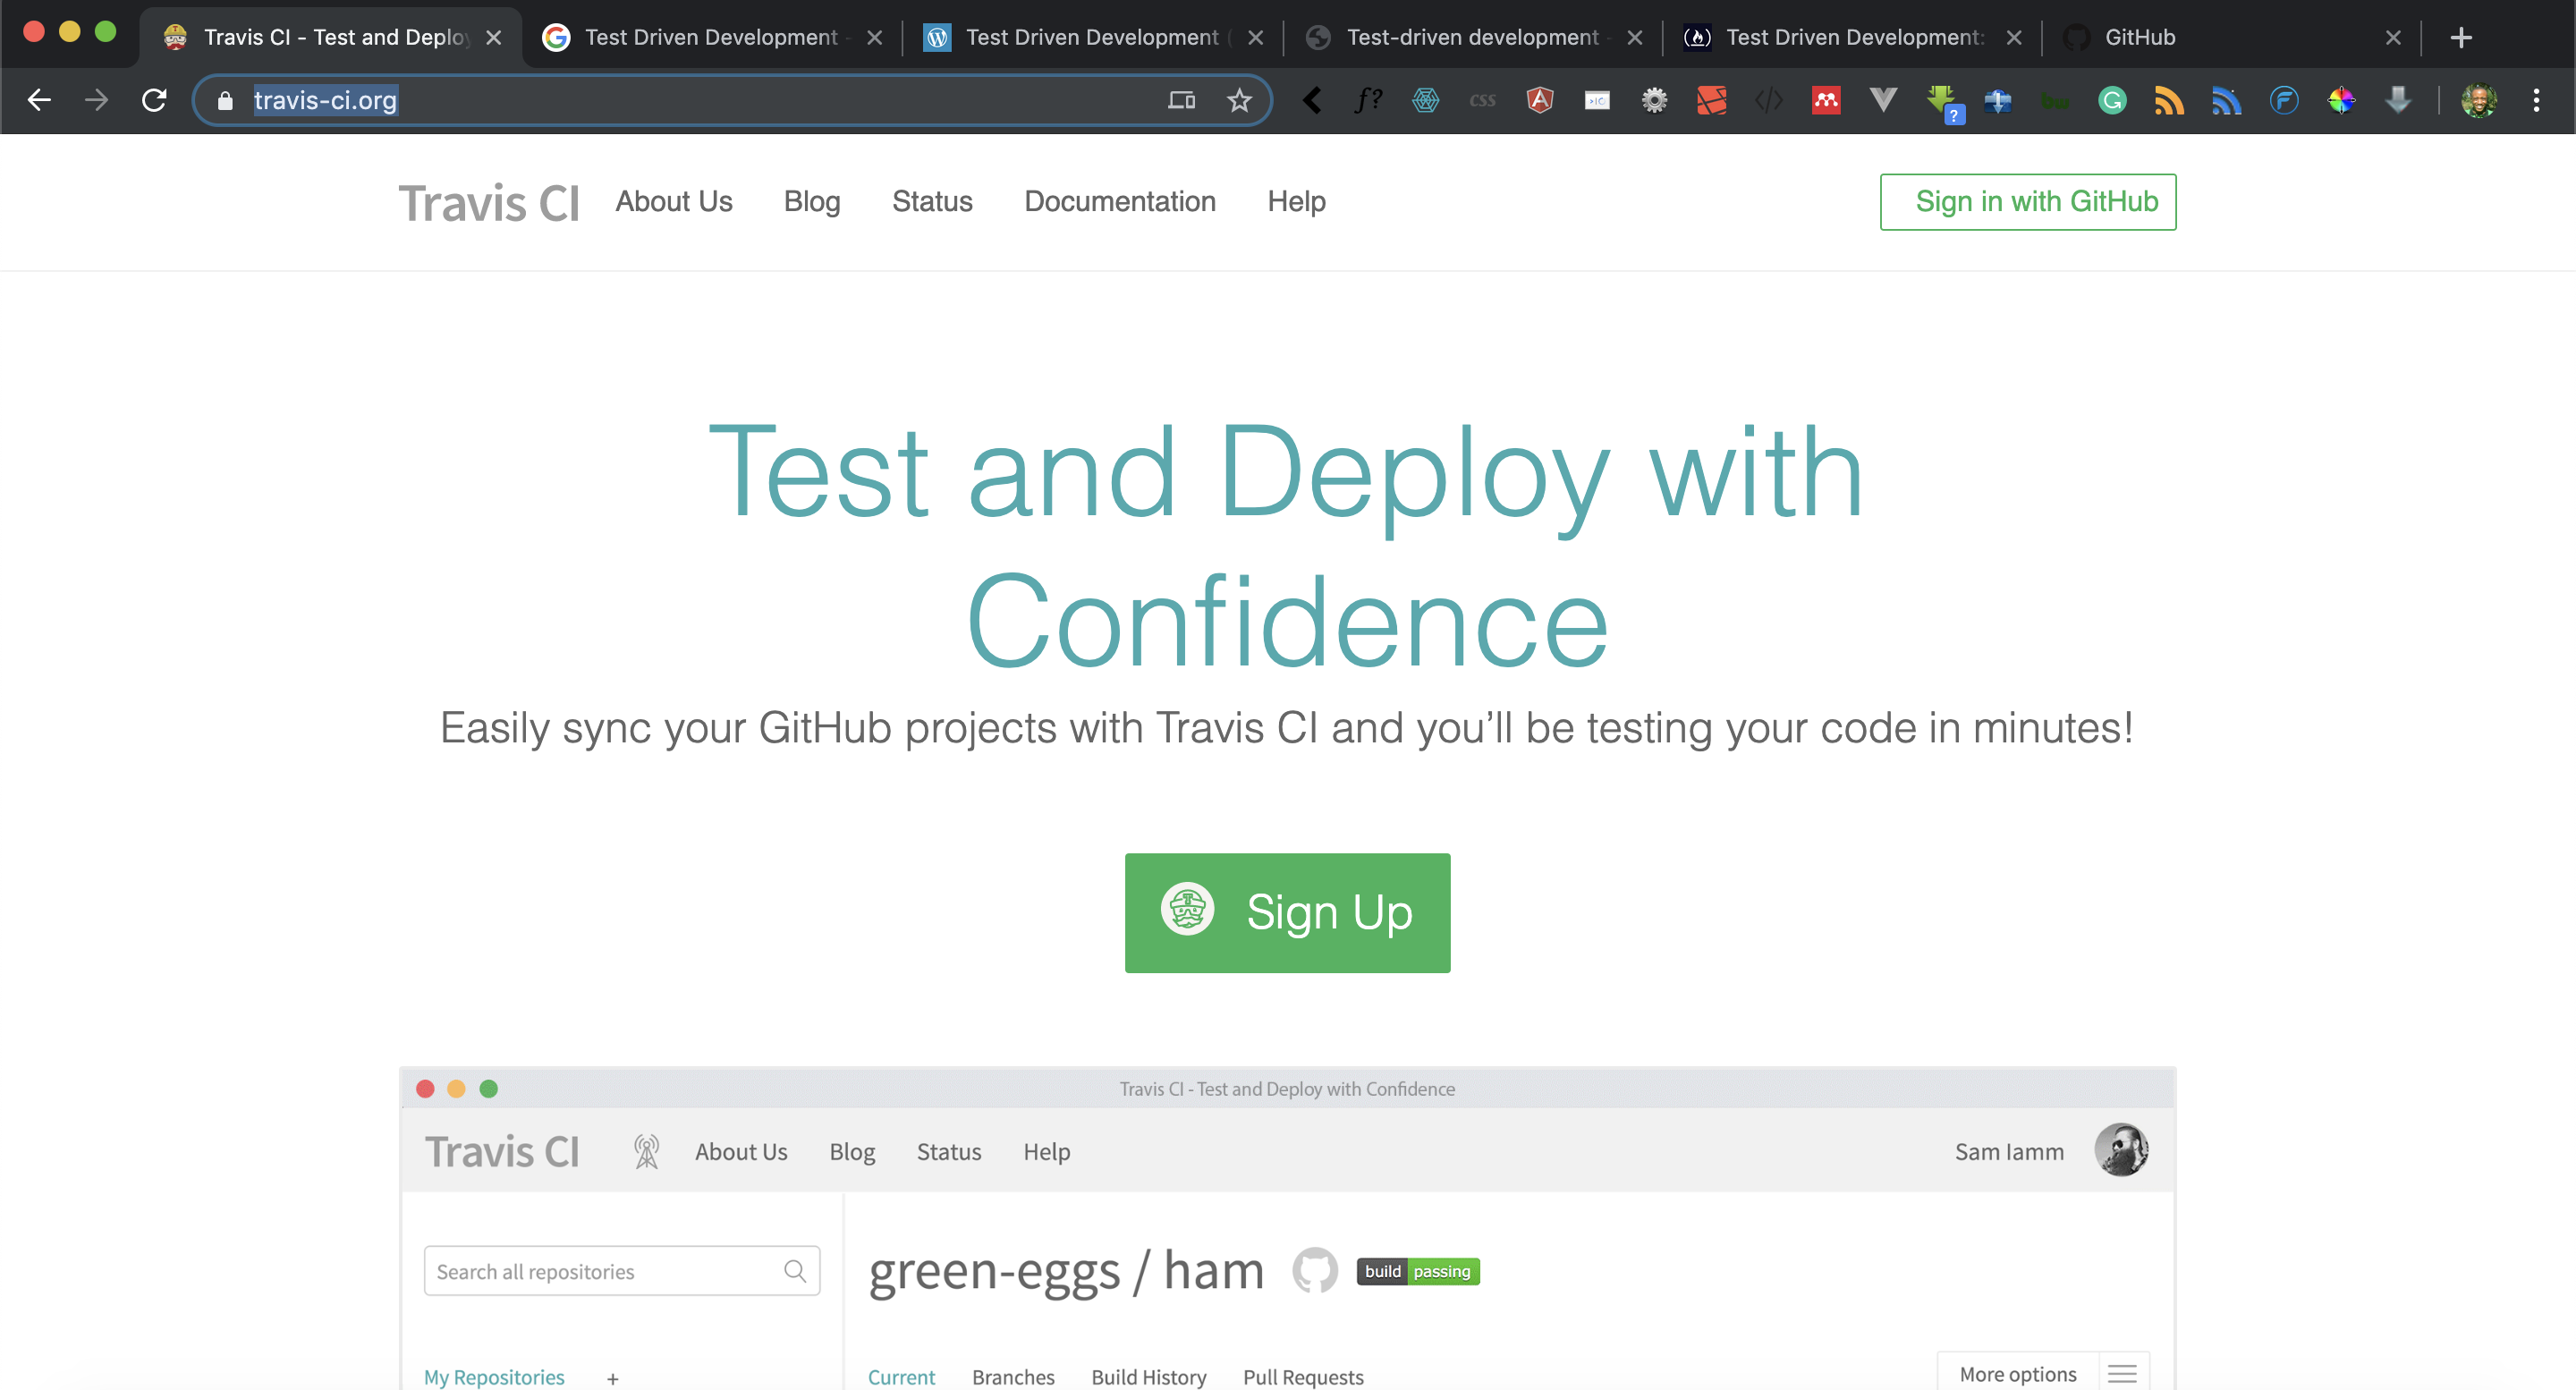Screen dimensions: 2576x1390
Task: Click the GitHub octocat icon beside green-eggs / ham
Action: tap(1314, 1270)
